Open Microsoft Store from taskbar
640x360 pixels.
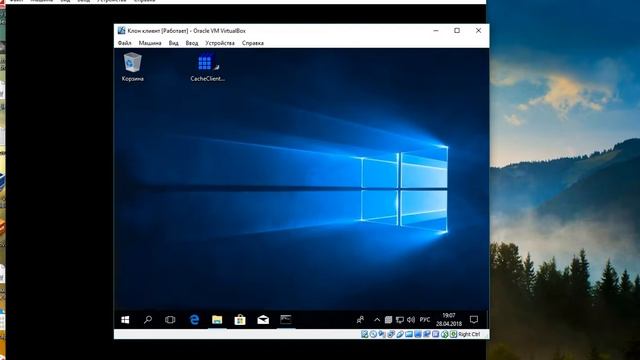[x=240, y=320]
